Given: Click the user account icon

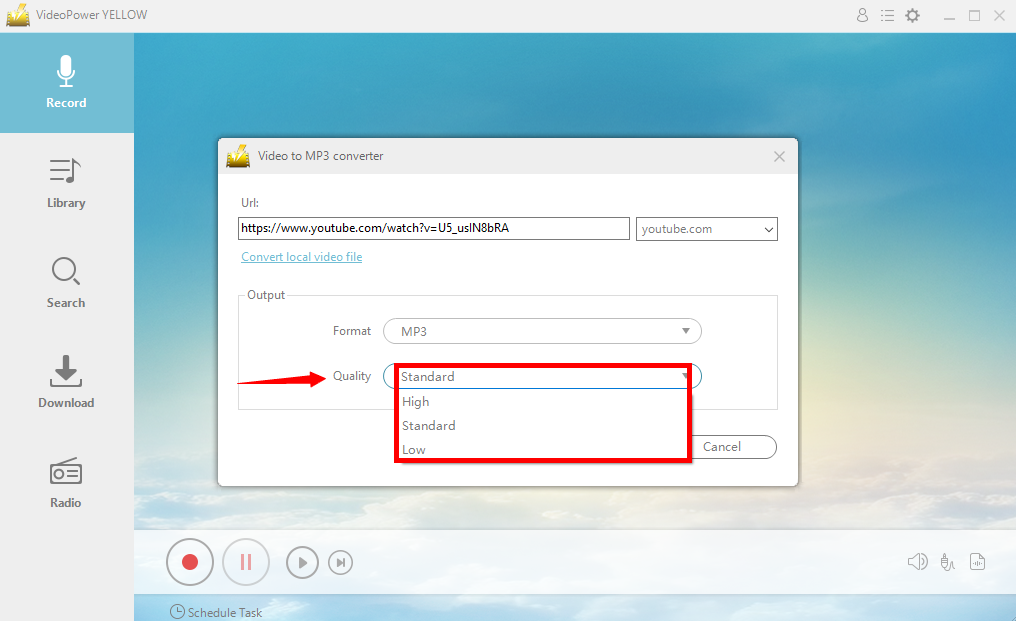Looking at the screenshot, I should click(862, 16).
